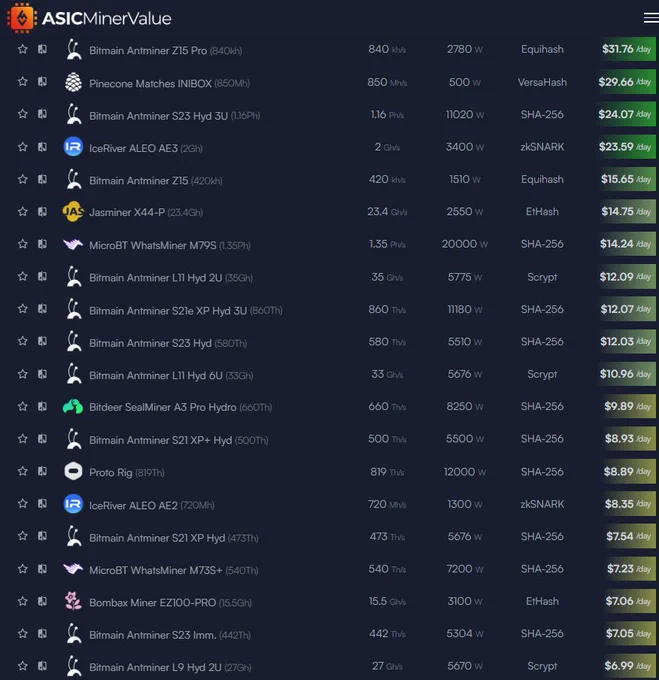Click the 2780 W power value
The width and height of the screenshot is (659, 680).
click(x=465, y=49)
